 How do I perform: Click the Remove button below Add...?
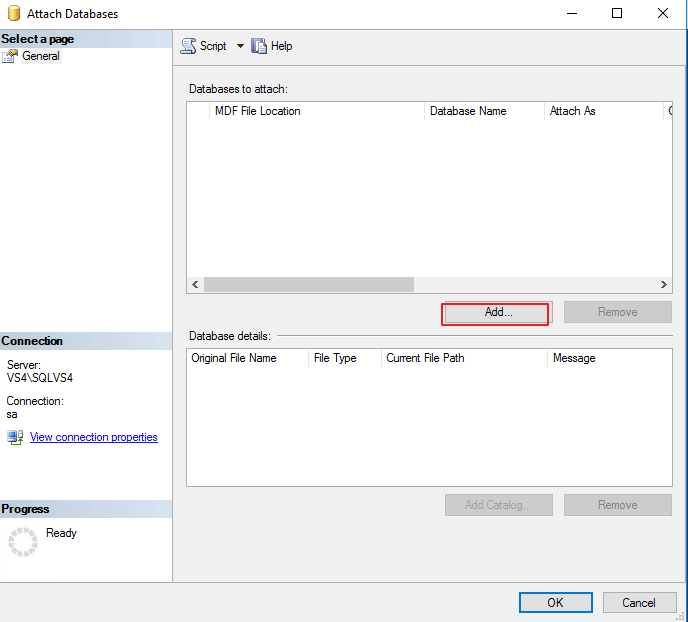(x=617, y=312)
